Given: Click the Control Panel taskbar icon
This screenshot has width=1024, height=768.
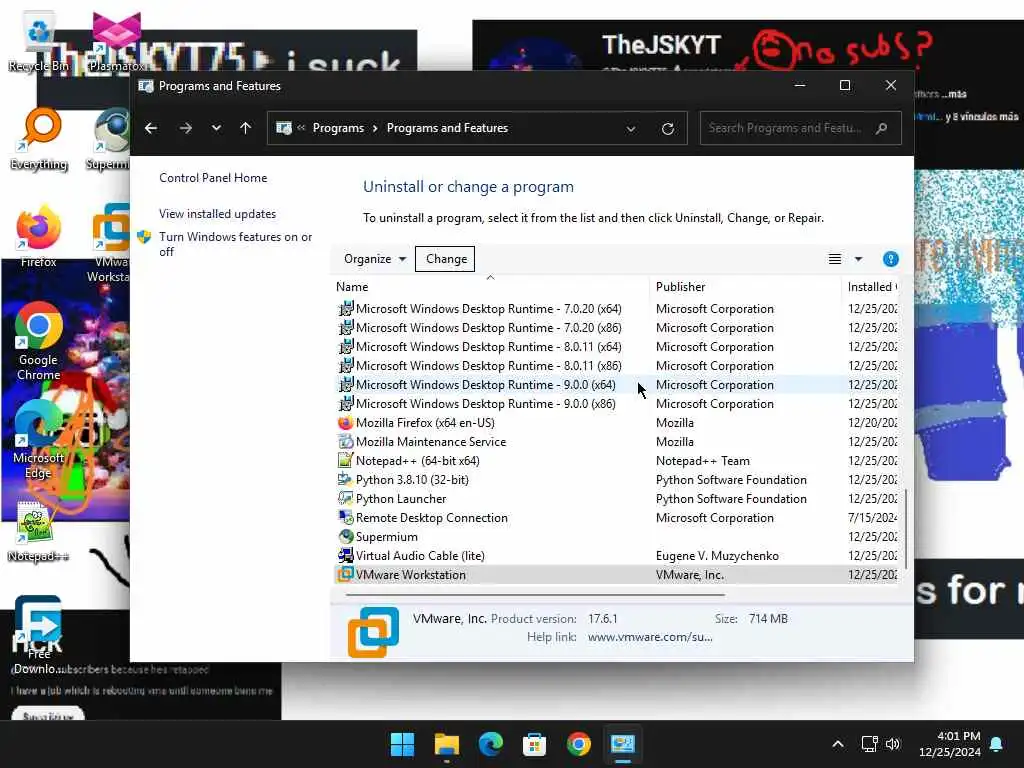Looking at the screenshot, I should click(x=622, y=744).
